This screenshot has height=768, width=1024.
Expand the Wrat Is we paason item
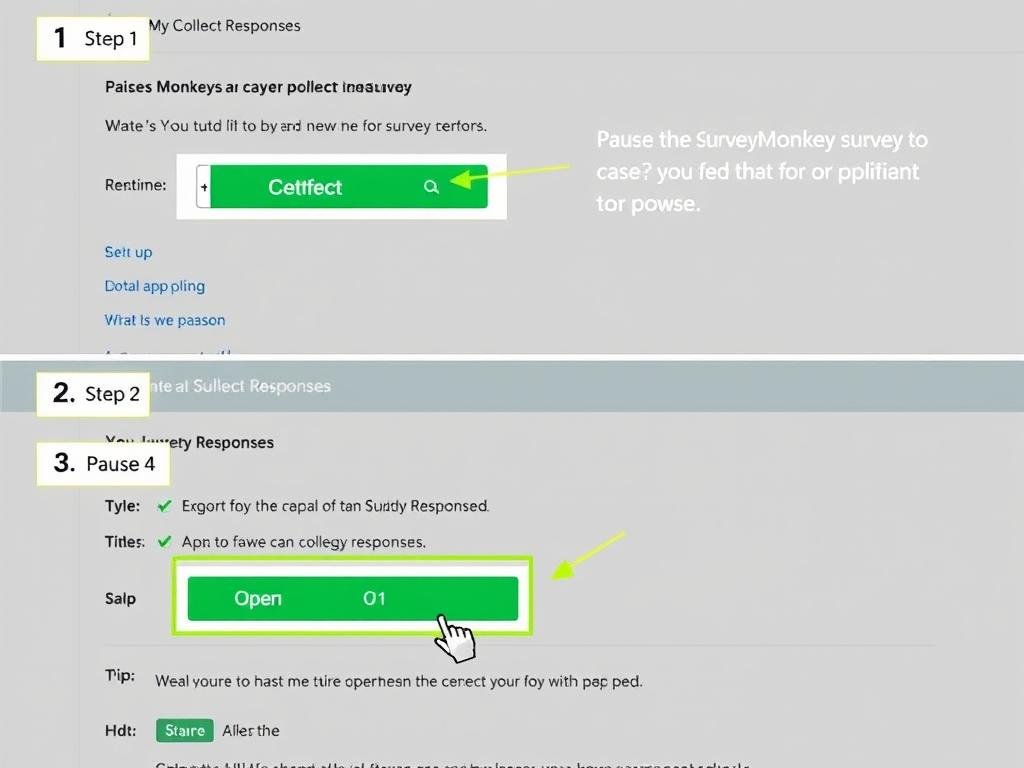(x=165, y=319)
